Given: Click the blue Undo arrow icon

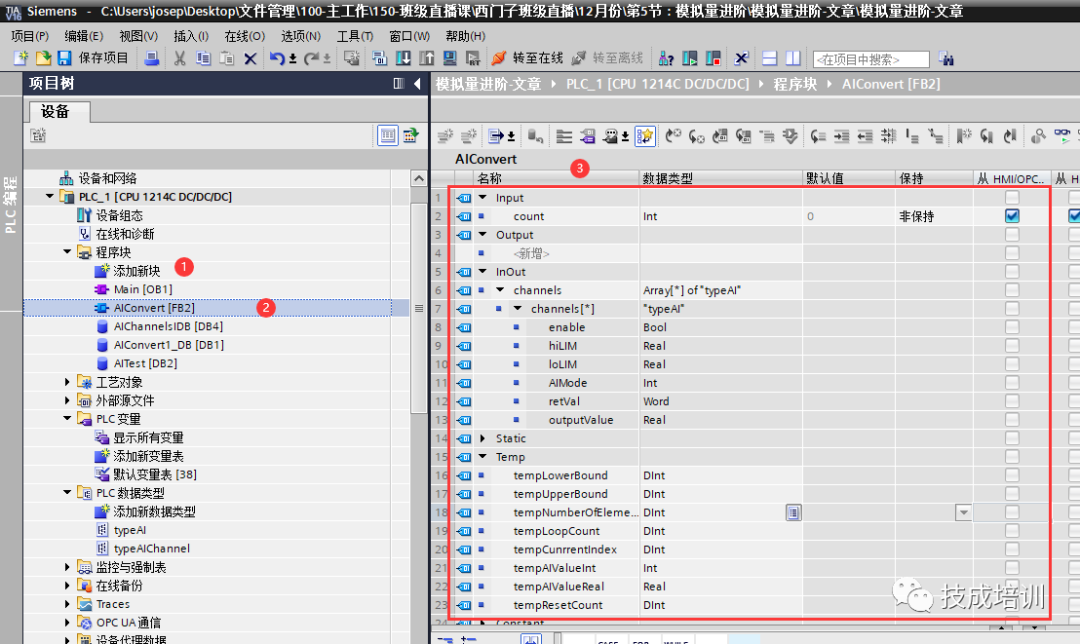Looking at the screenshot, I should coord(277,59).
